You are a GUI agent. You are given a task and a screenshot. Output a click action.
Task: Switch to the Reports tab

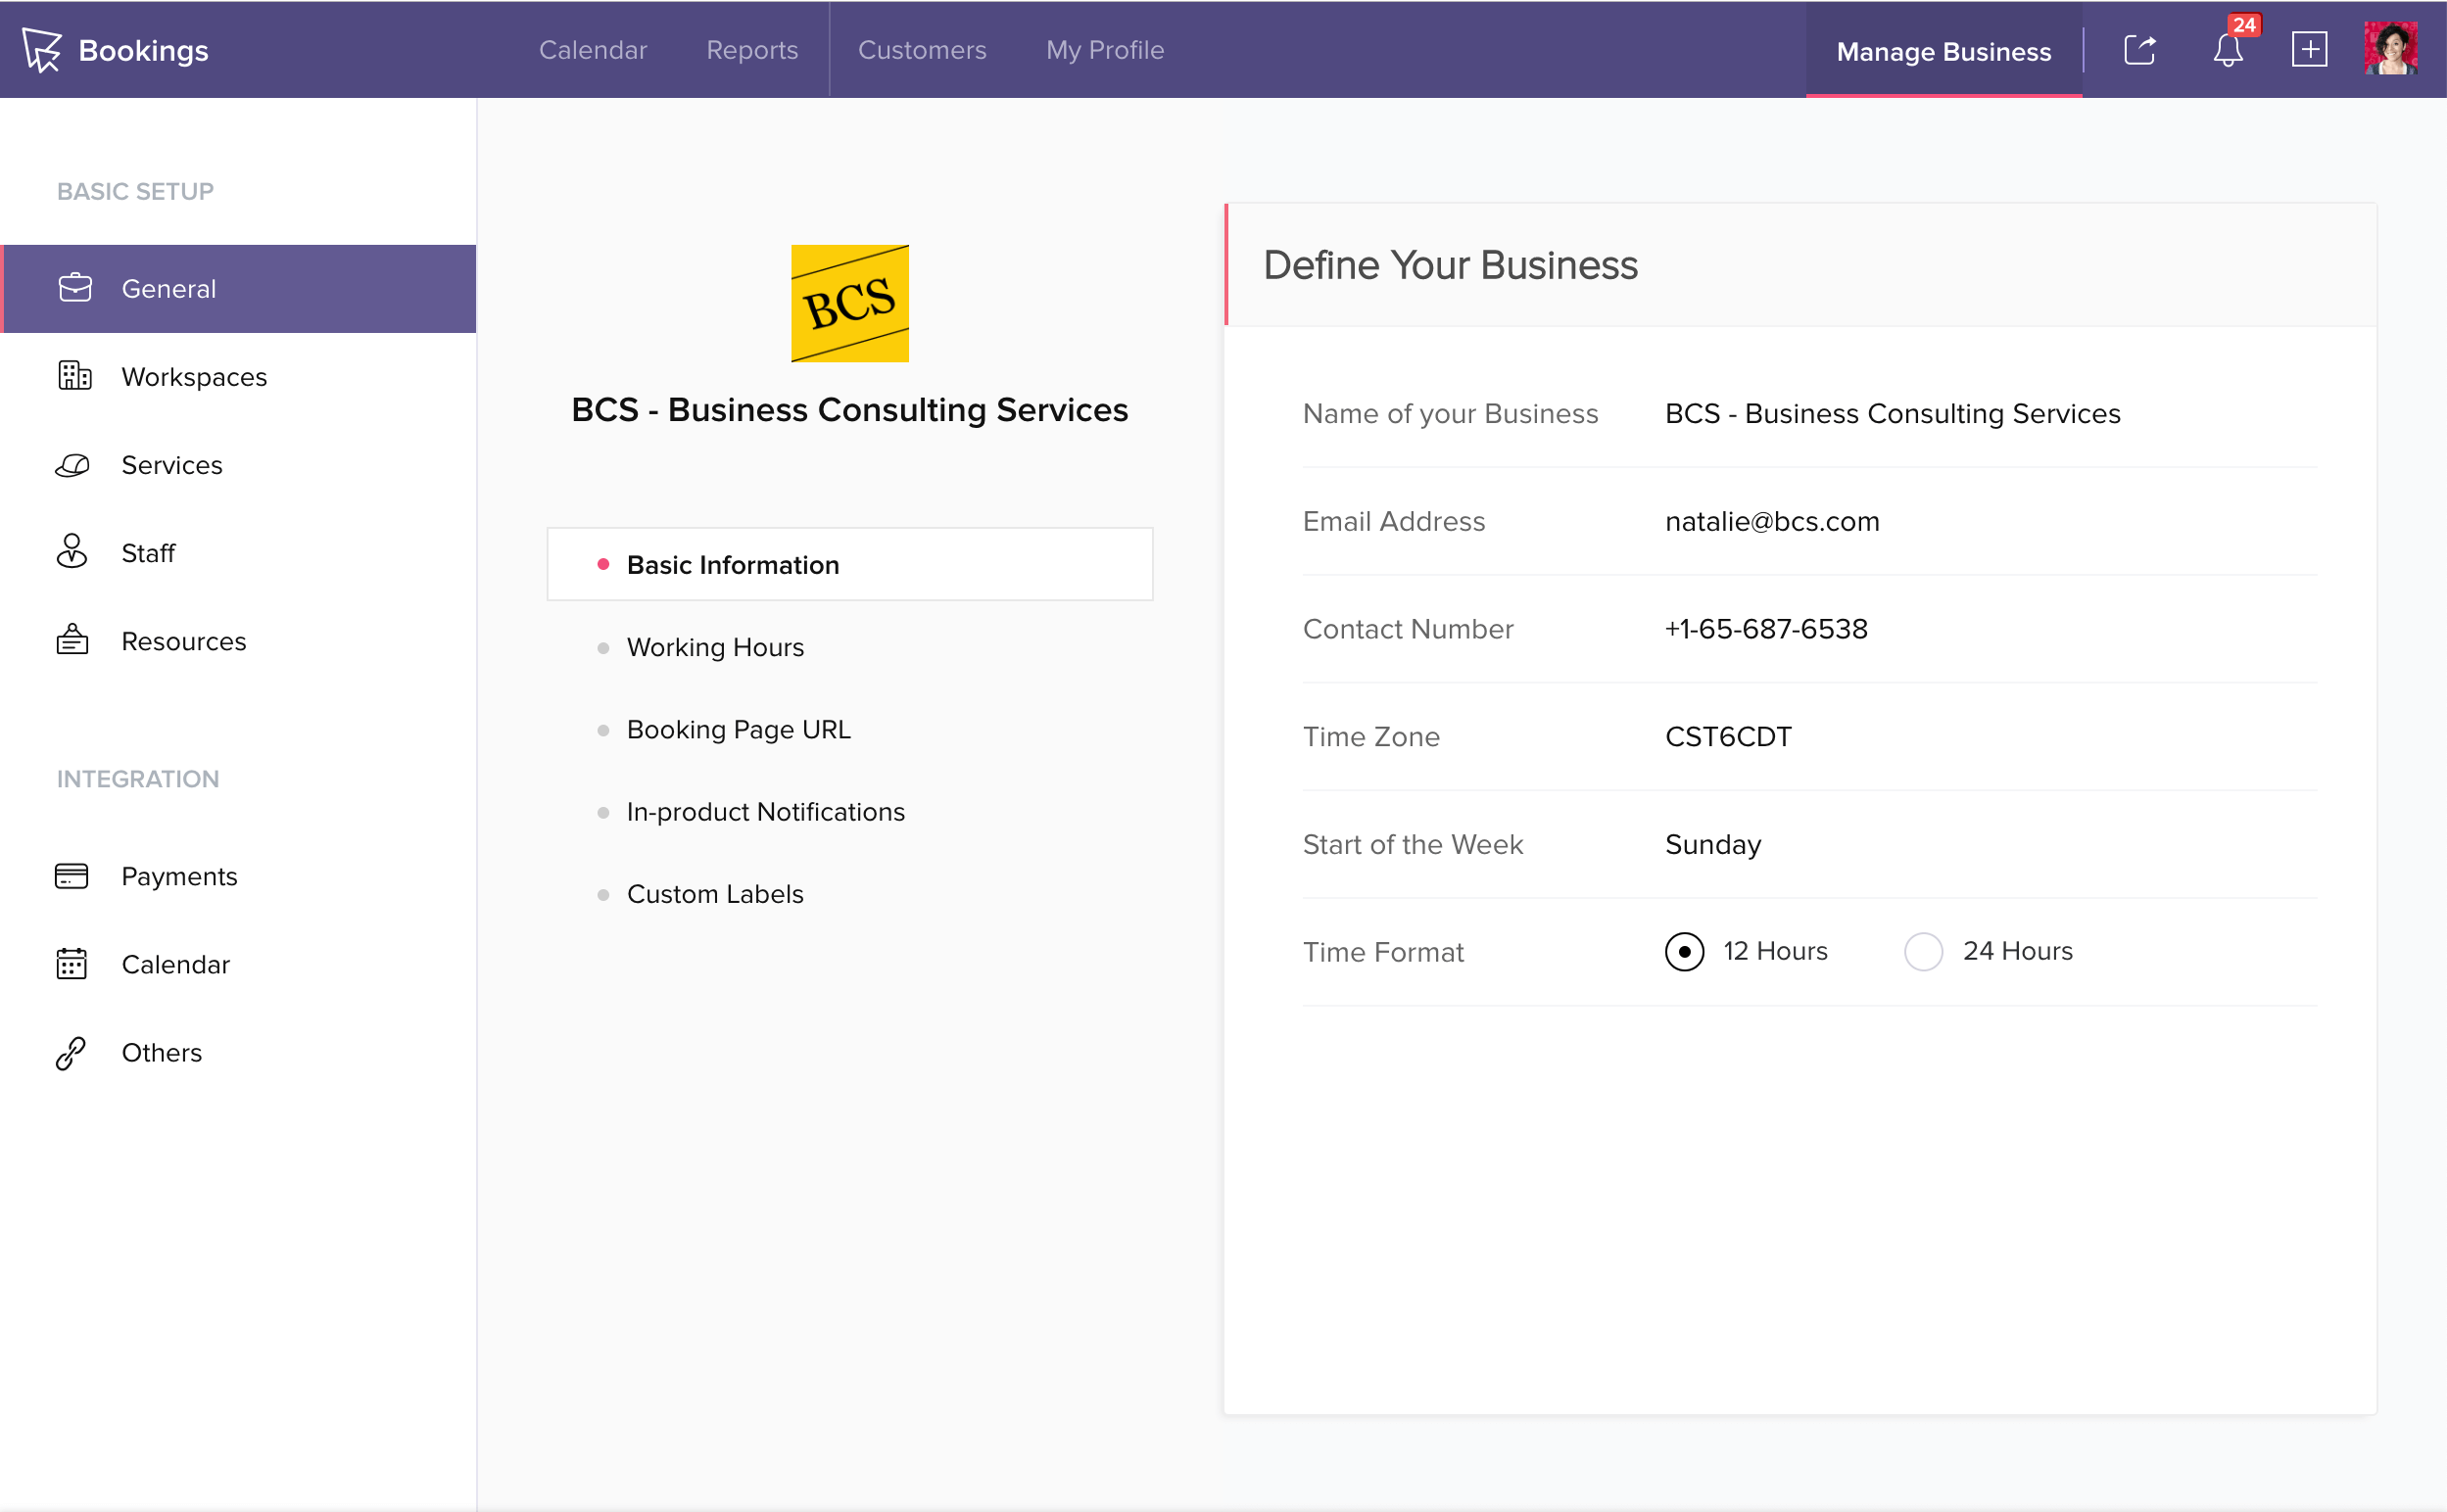(752, 50)
